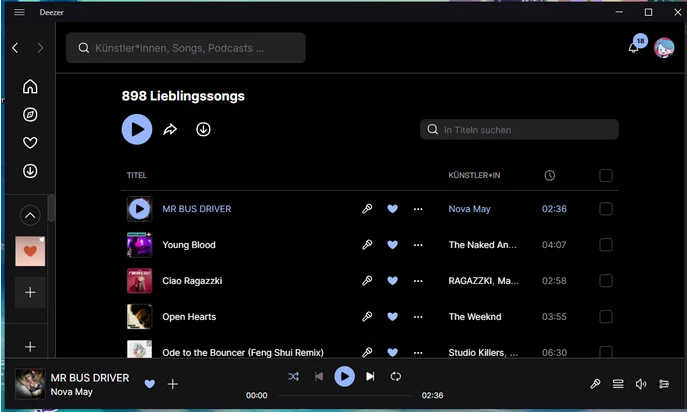Click the upper plus button in the sidebar
Screen dimensions: 687x412
pyautogui.click(x=30, y=292)
